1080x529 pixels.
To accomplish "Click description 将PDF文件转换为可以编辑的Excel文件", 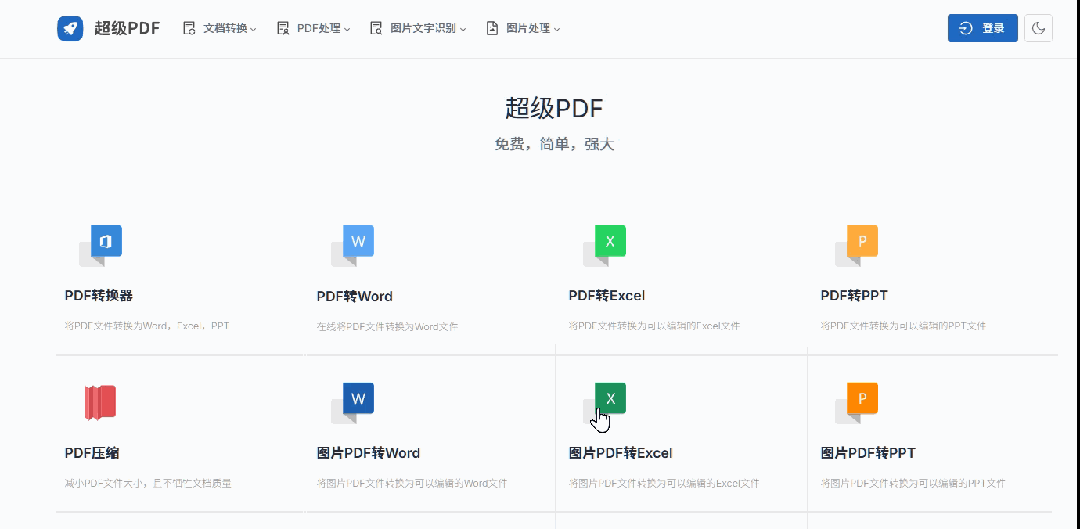I will click(x=654, y=326).
